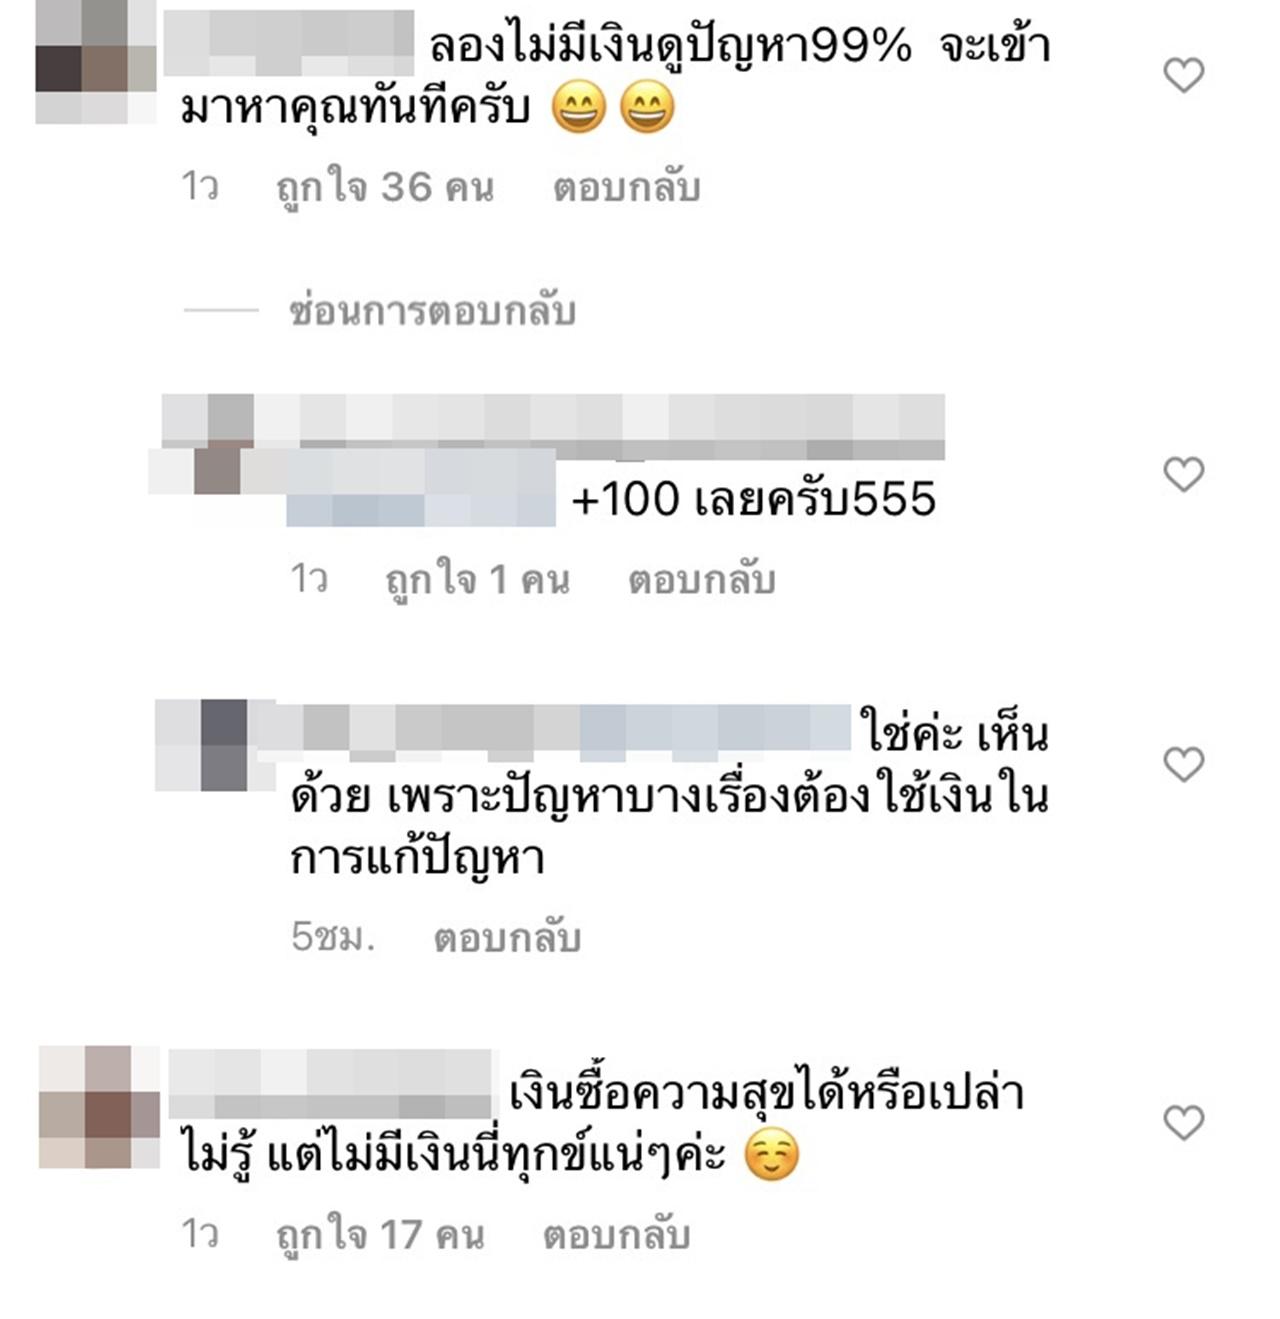Tap the mentioned username before +100 เลยครับ555

click(x=421, y=487)
